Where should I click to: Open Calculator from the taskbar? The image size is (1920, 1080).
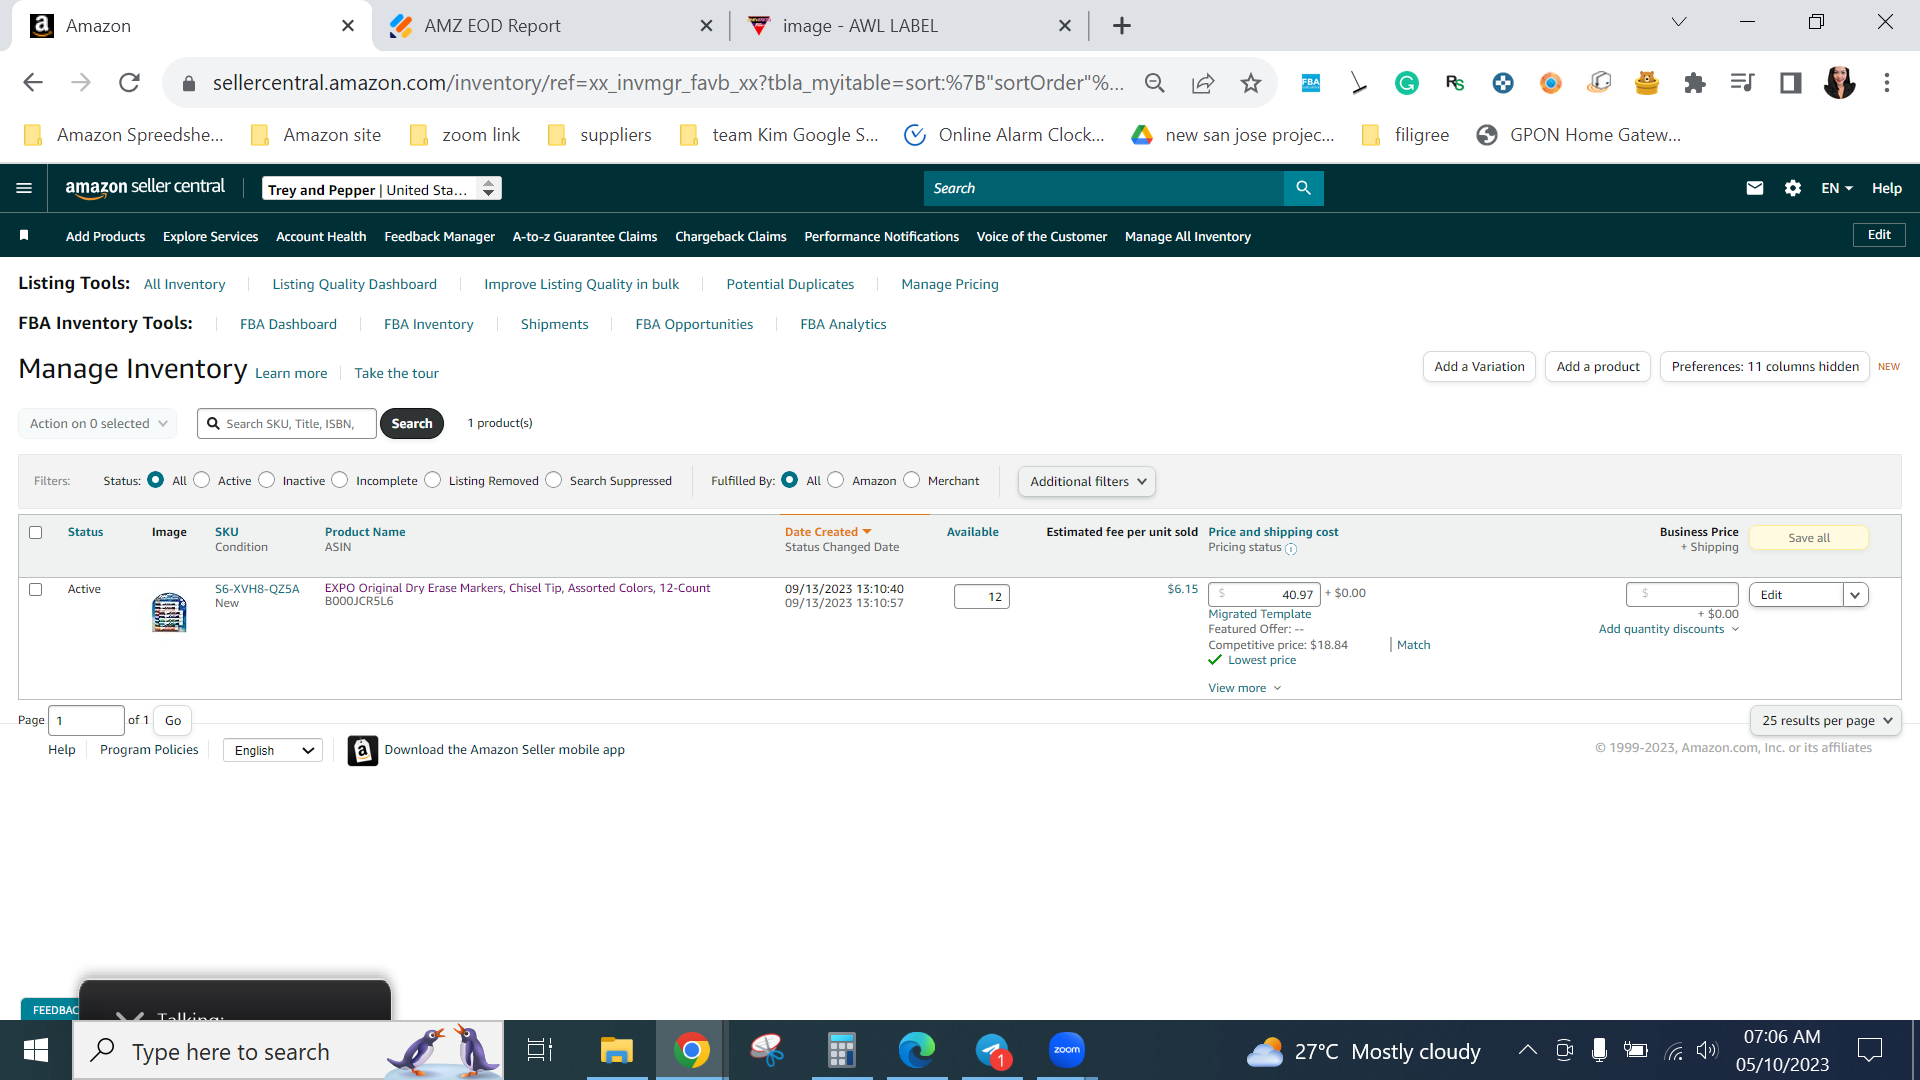pyautogui.click(x=841, y=1050)
